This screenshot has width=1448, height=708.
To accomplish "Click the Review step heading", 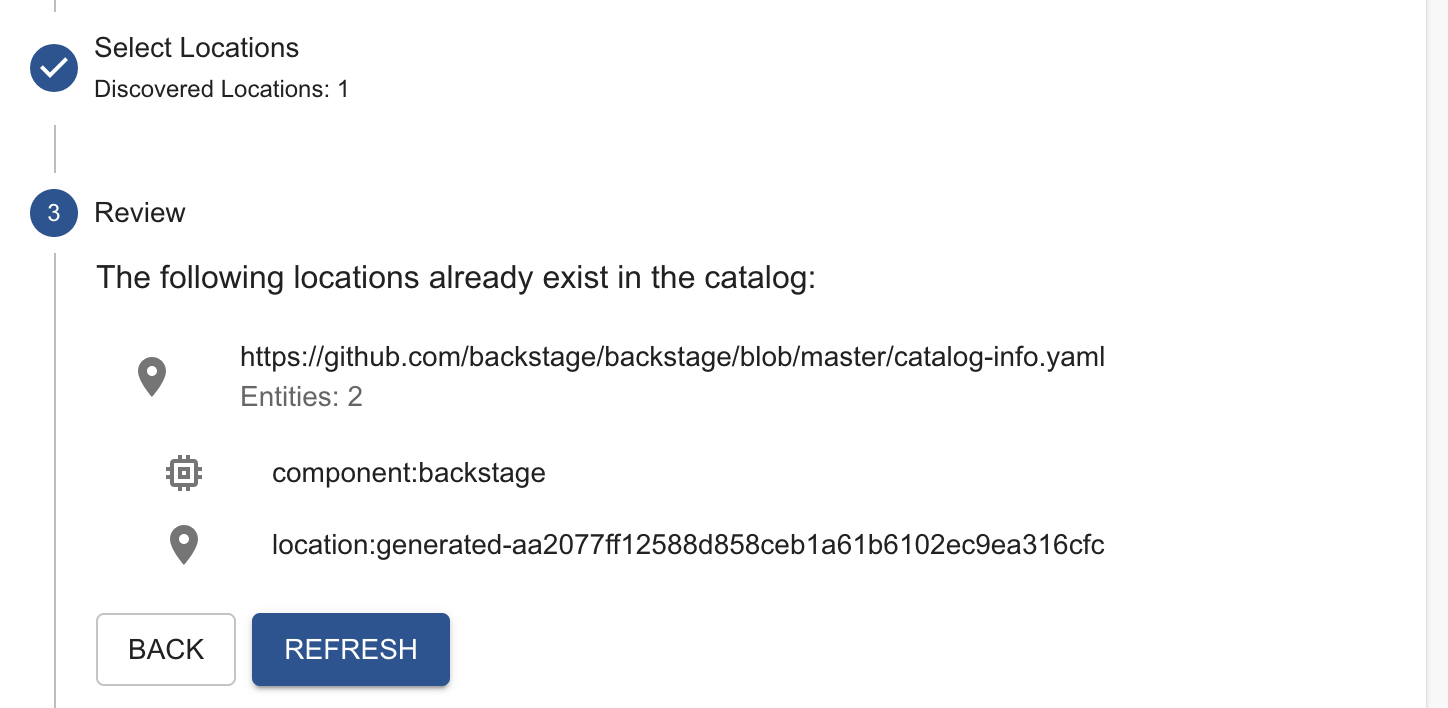I will pos(139,213).
